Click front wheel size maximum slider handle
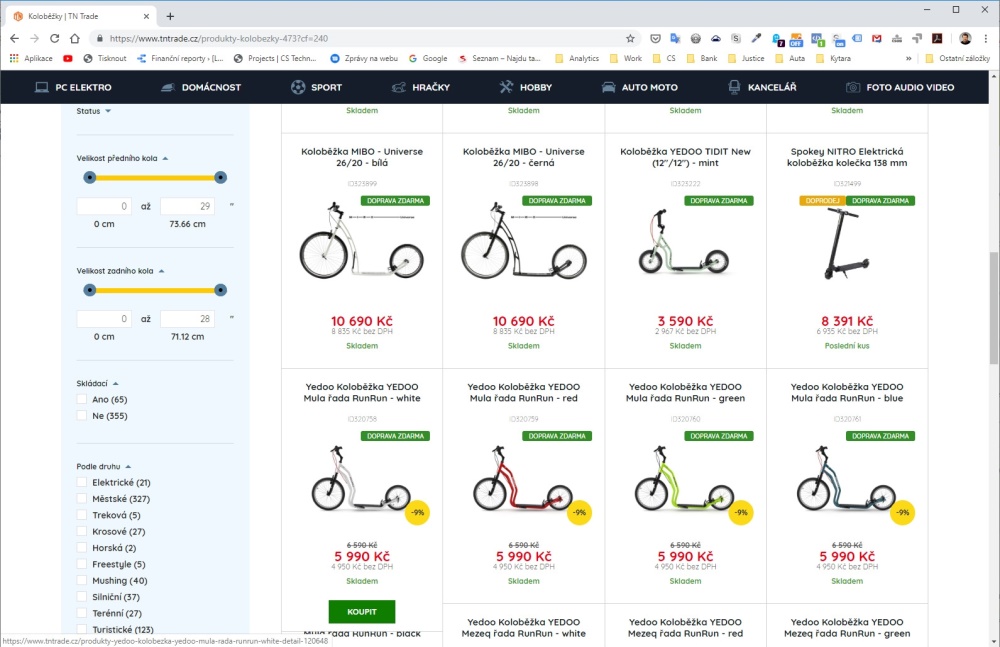The image size is (1000, 647). (221, 177)
